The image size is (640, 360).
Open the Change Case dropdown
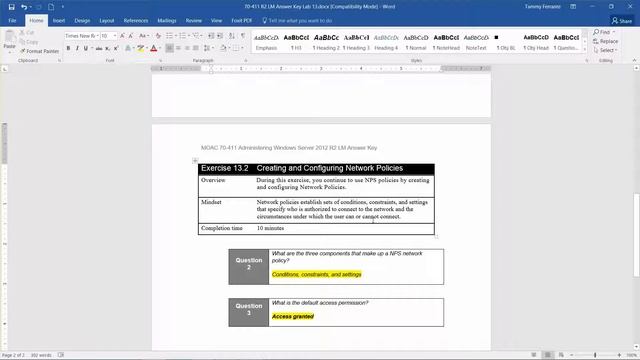pos(144,36)
